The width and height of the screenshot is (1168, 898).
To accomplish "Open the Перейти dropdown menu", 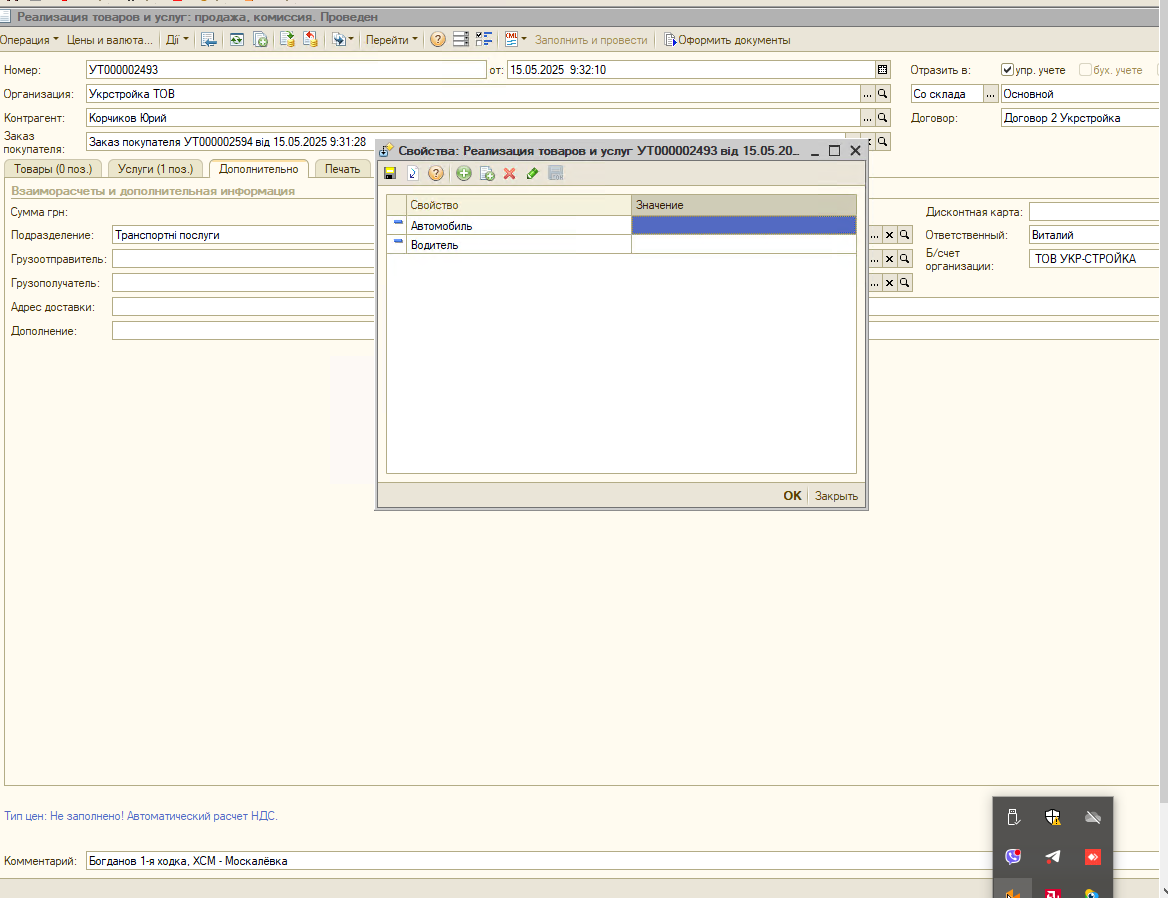I will coord(392,40).
